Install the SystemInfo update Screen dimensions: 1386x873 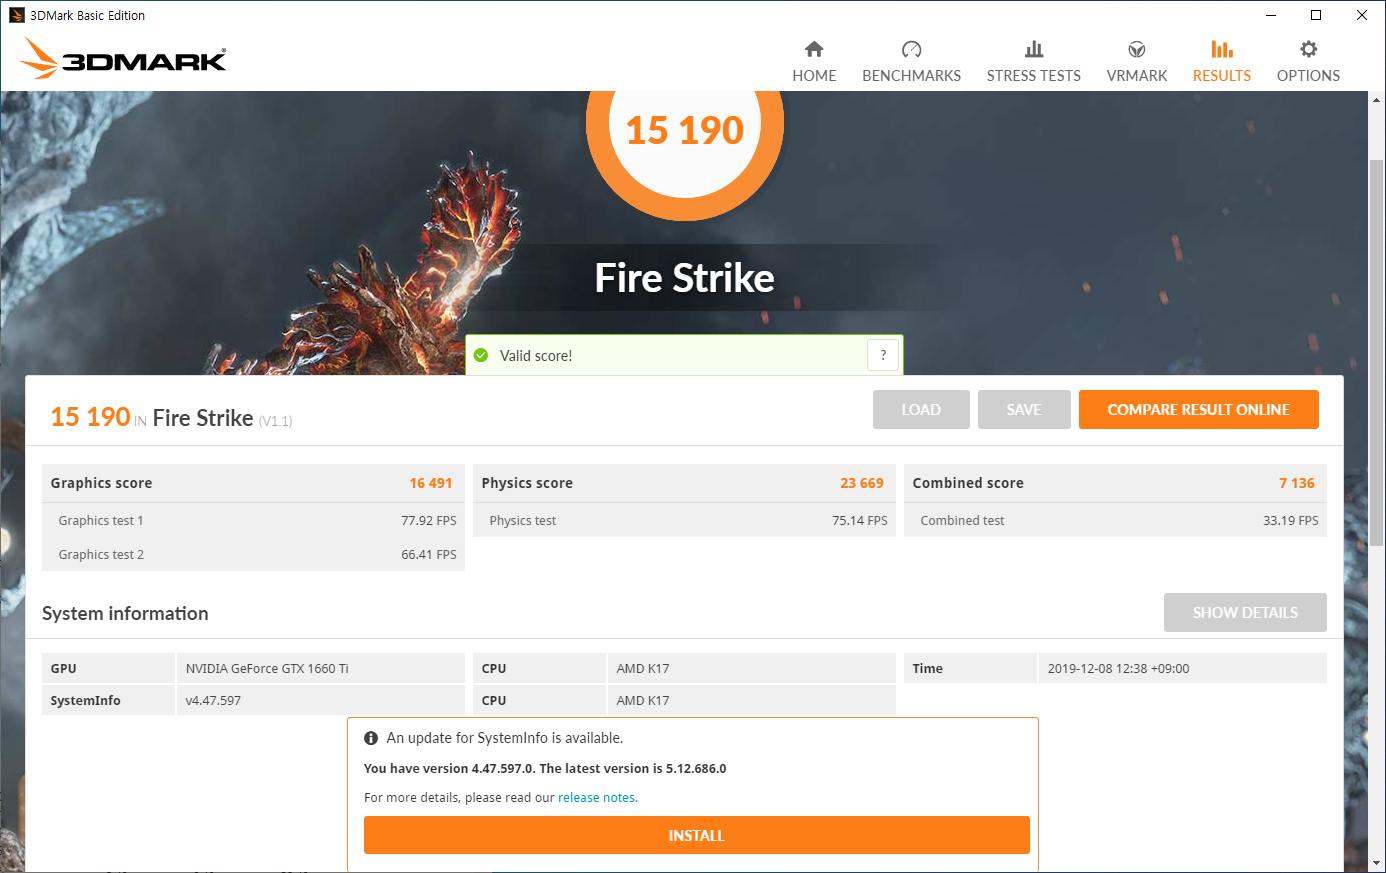[x=696, y=835]
